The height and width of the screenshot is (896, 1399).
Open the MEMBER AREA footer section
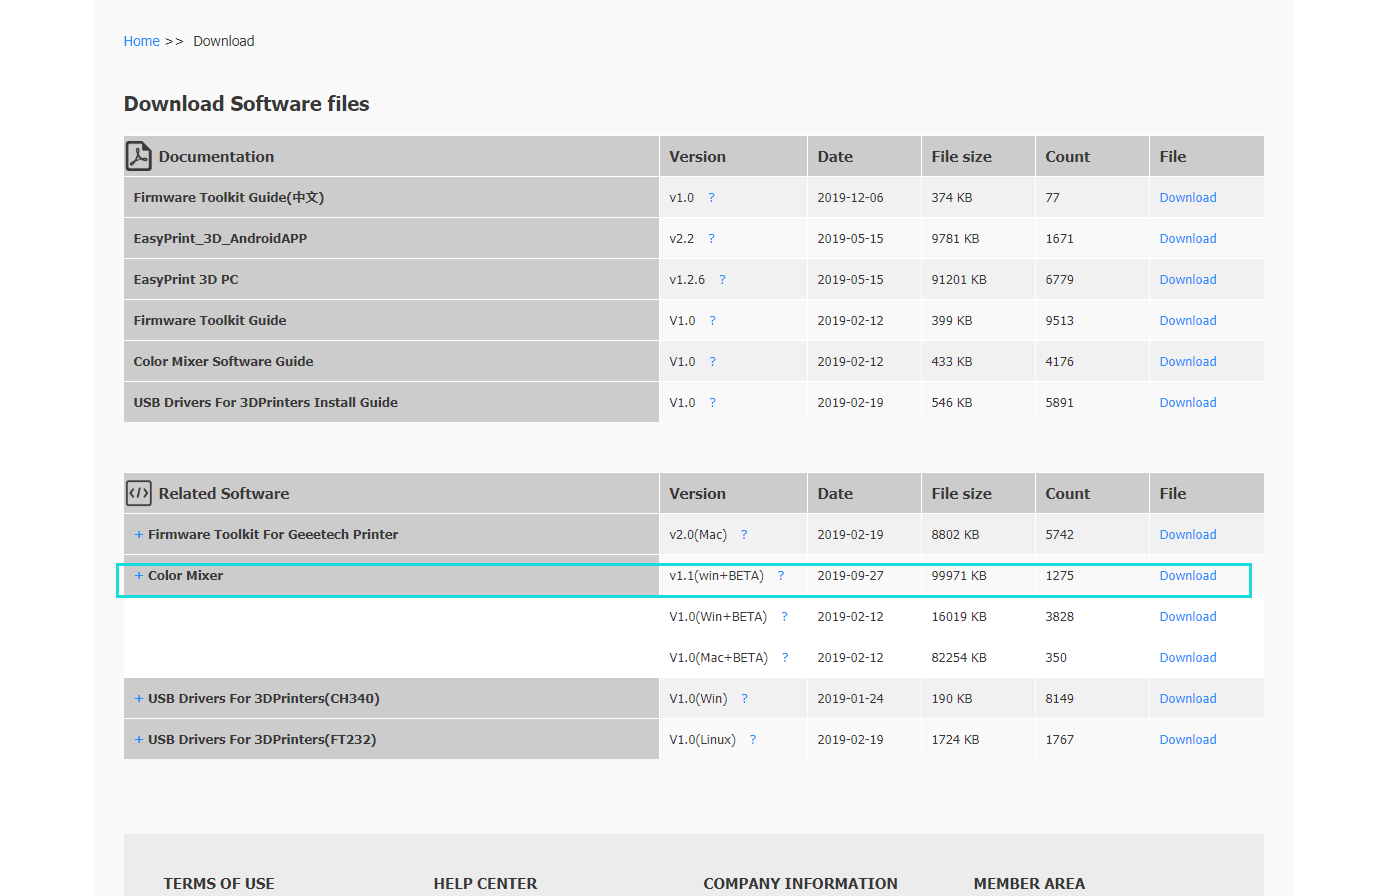1028,884
